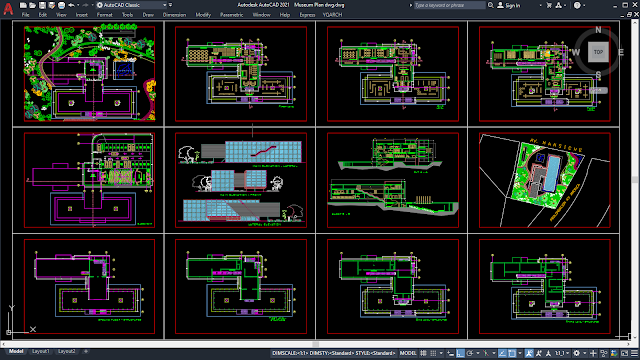
Task: Add a new layout with the plus tab
Action: [x=86, y=351]
